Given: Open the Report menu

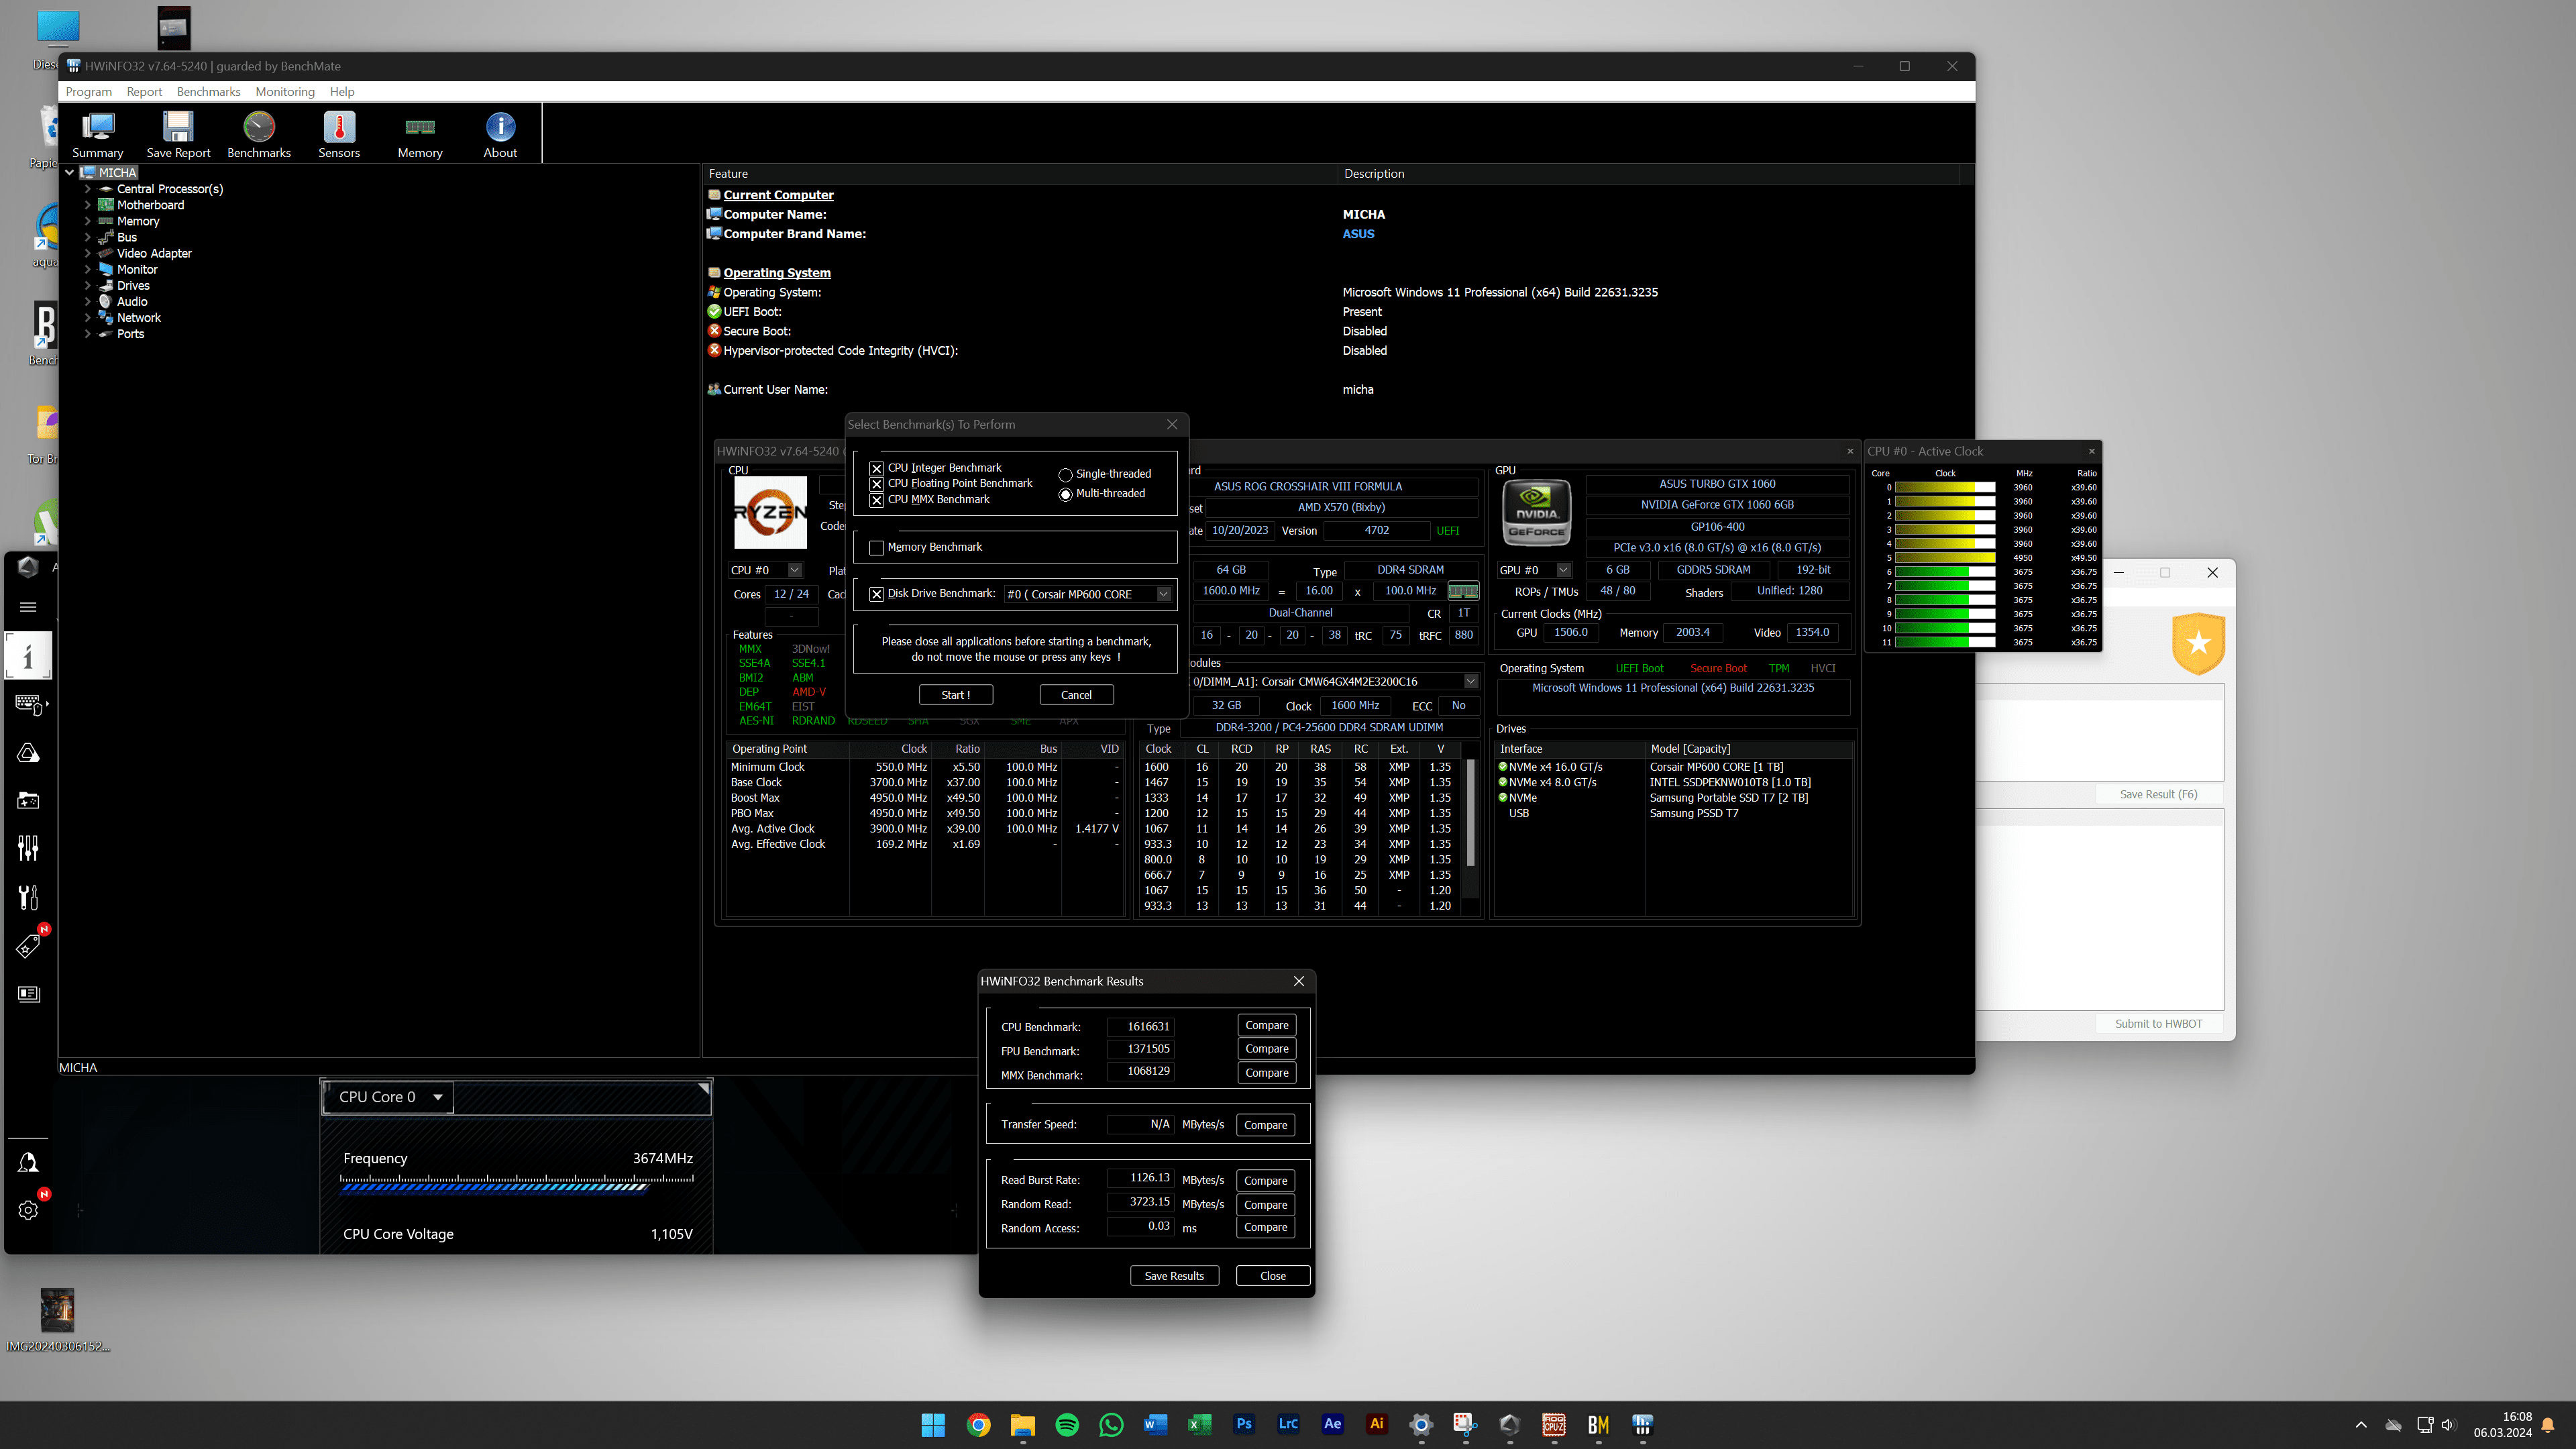Looking at the screenshot, I should [144, 91].
